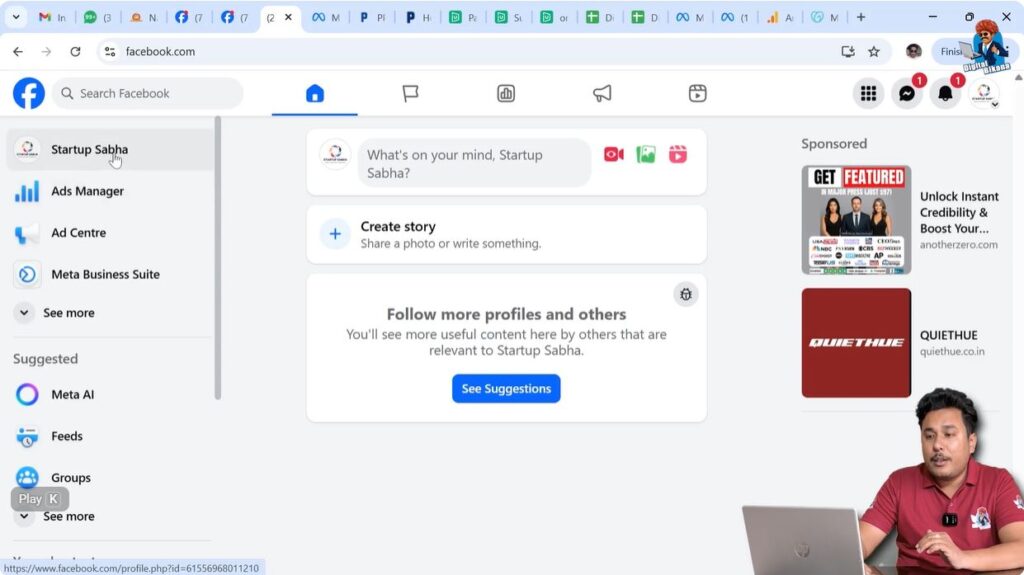This screenshot has width=1024, height=575.
Task: Reload the page
Action: 75,52
